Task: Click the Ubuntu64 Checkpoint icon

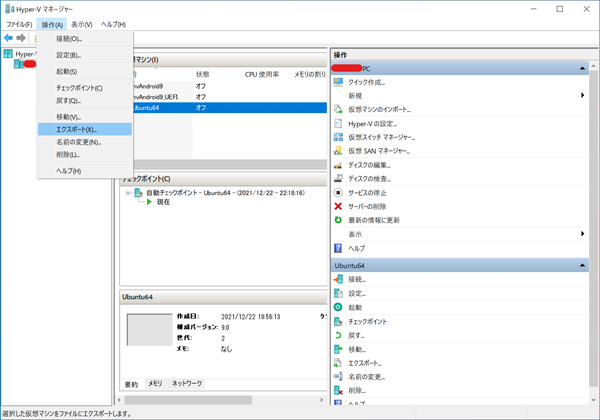Action: pyautogui.click(x=338, y=322)
